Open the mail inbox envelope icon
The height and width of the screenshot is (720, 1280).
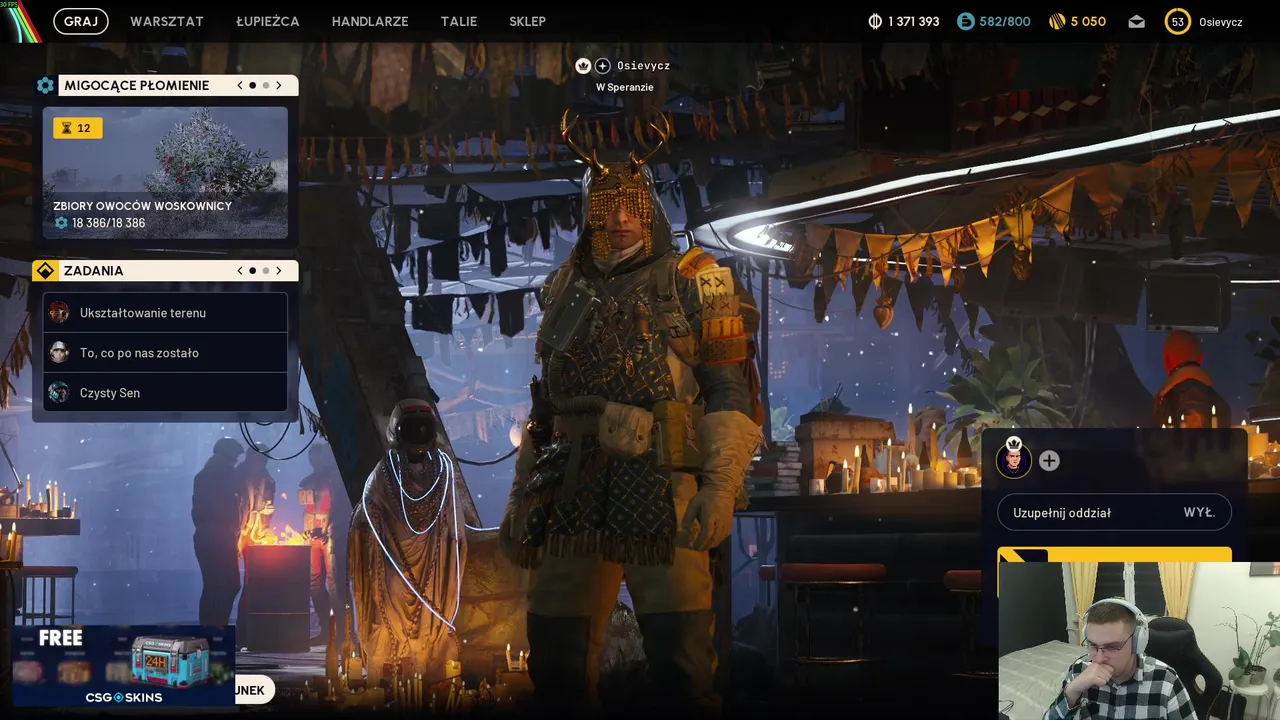(1136, 21)
